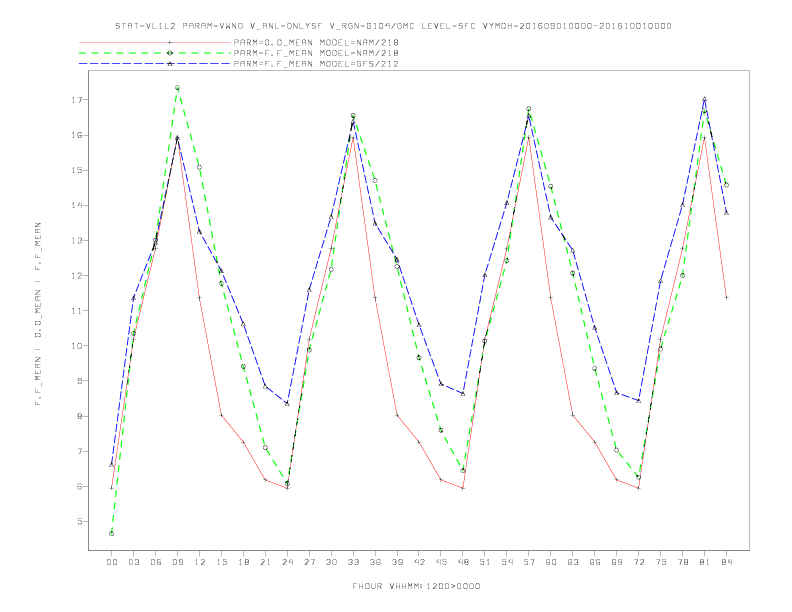Click the x-axis tick label 33
Viewport: 792px width, 612px height.
pos(353,562)
